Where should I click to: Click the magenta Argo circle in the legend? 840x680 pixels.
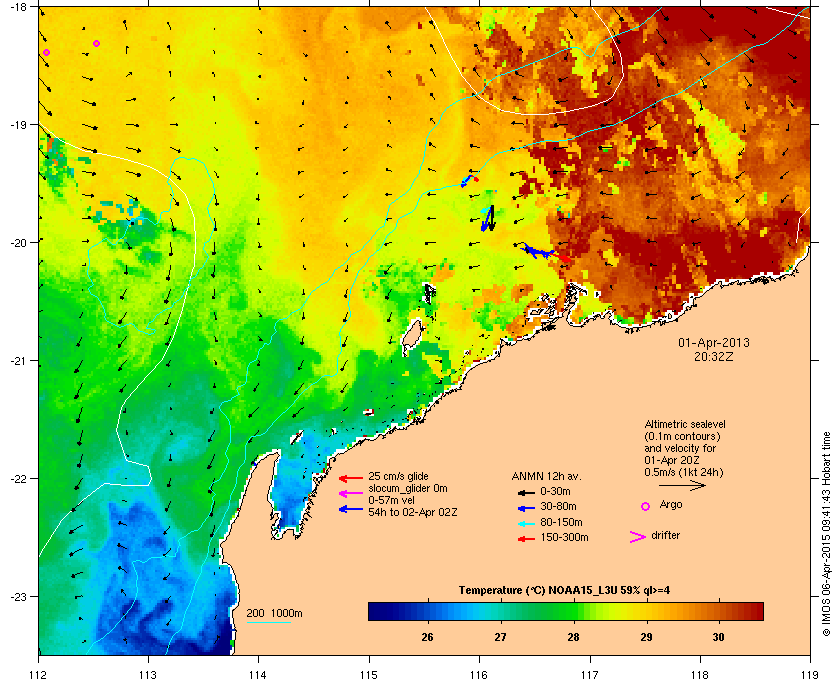click(646, 506)
